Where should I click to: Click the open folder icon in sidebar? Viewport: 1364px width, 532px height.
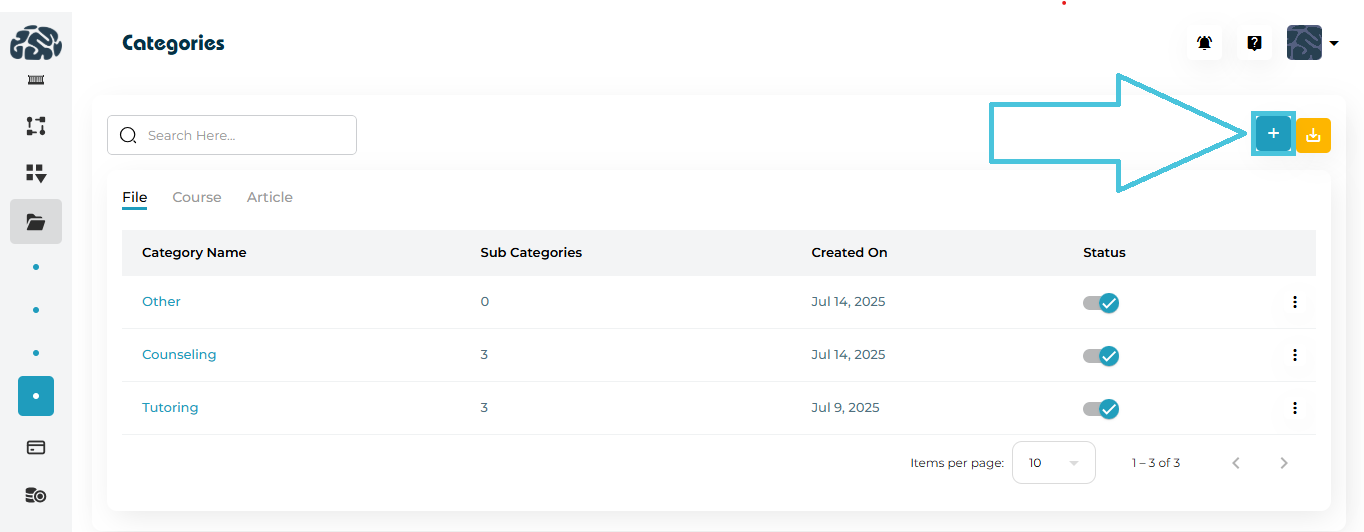tap(36, 222)
